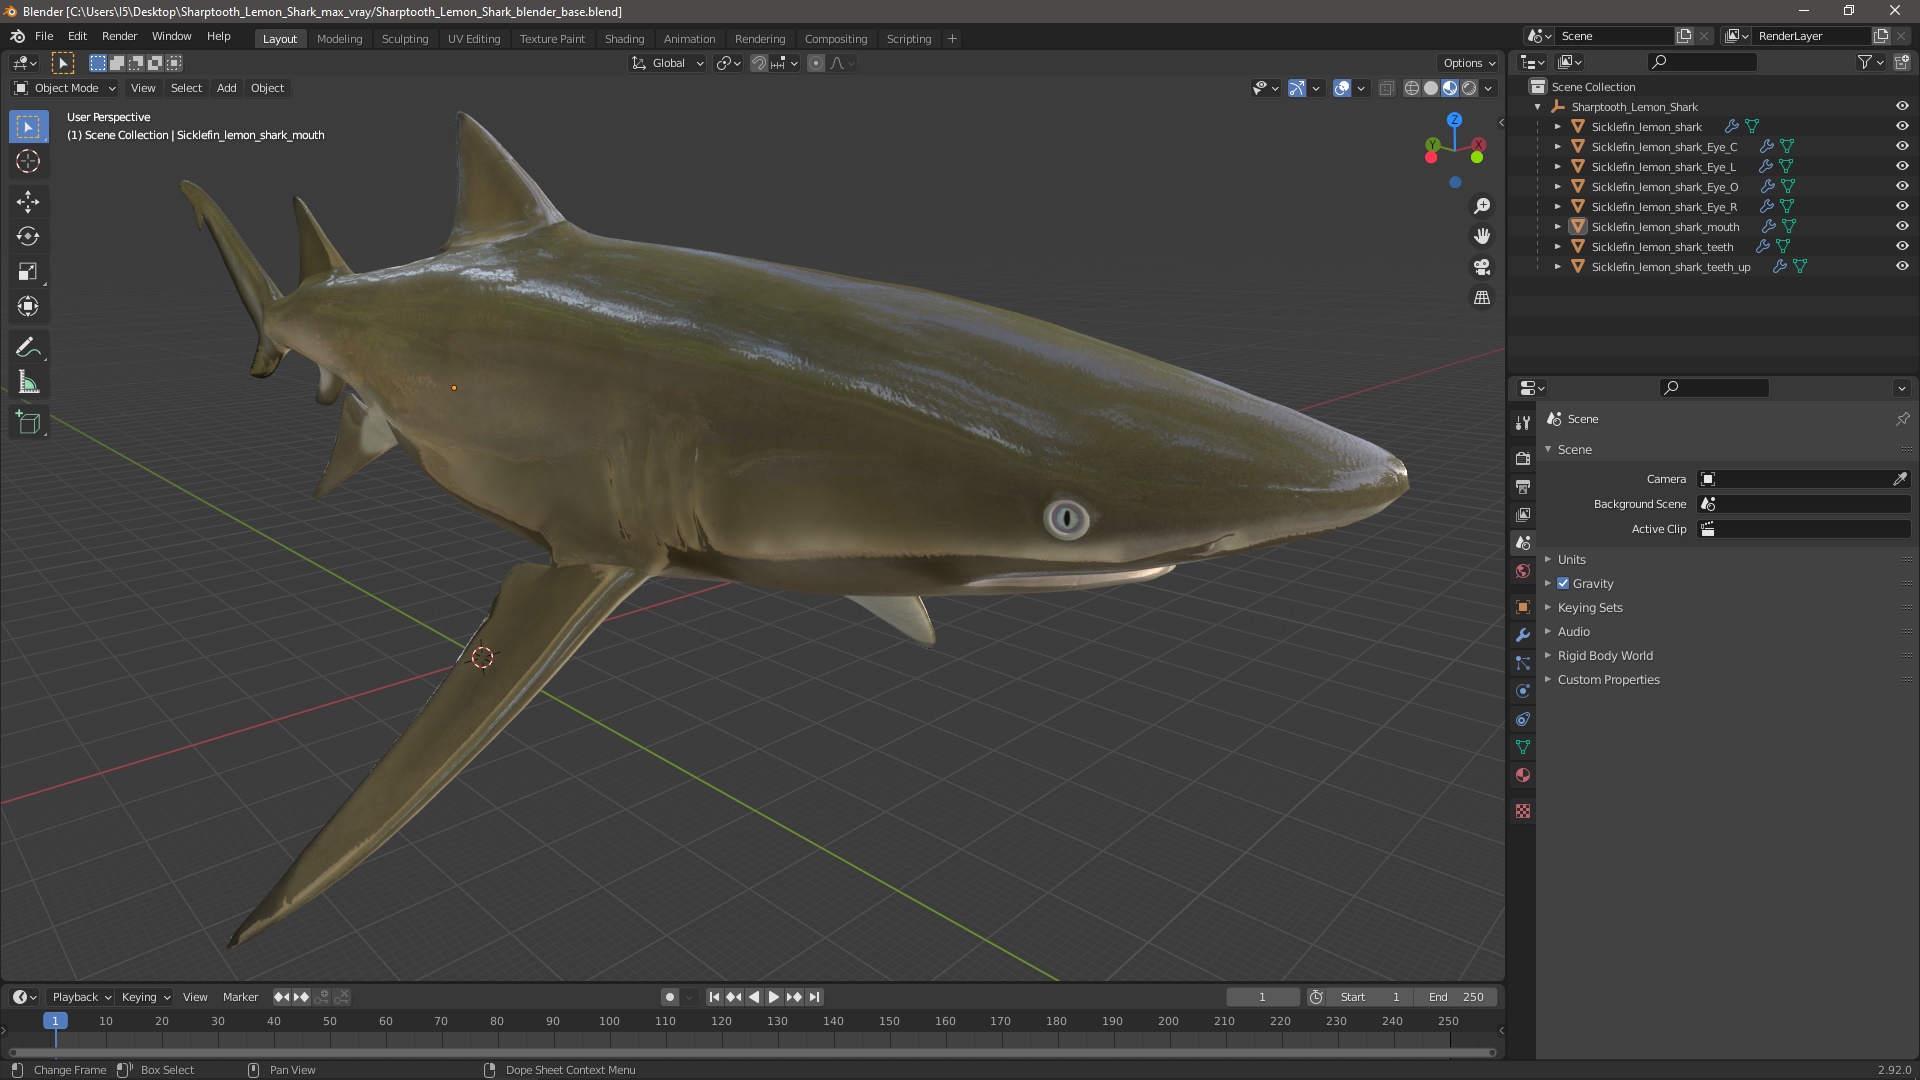Open the Particles properties tab
This screenshot has height=1080, width=1920.
pos(1523,663)
